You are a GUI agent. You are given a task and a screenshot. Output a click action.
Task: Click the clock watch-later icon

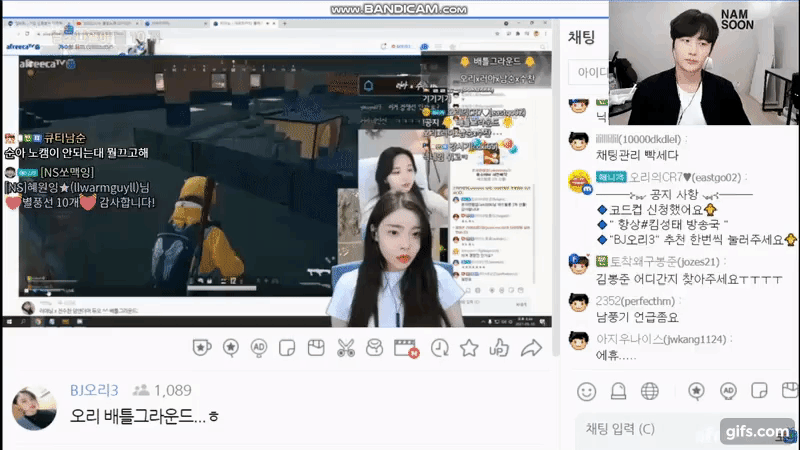pyautogui.click(x=439, y=348)
